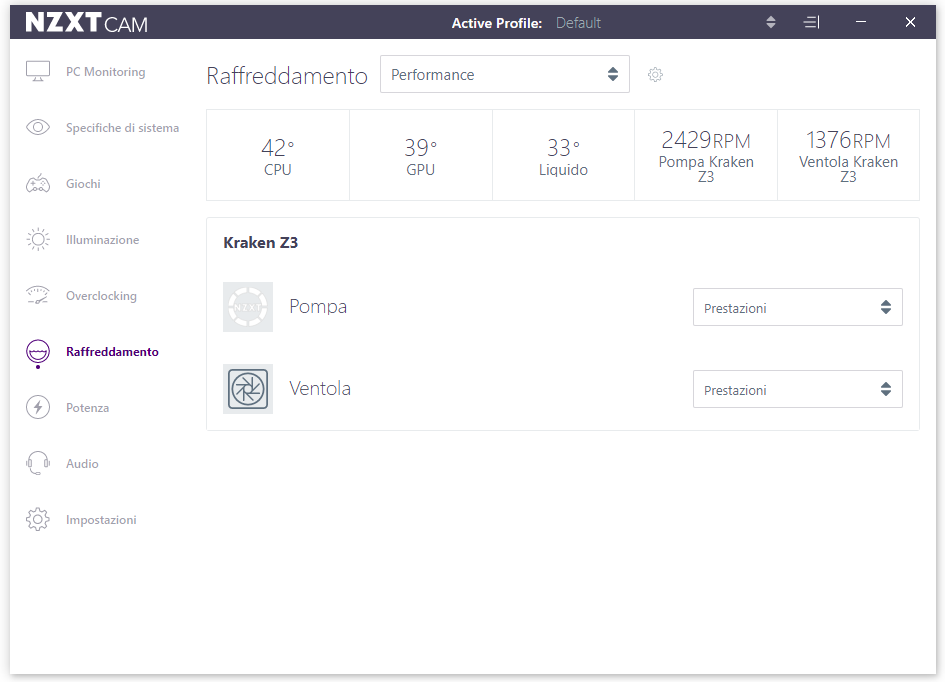Viewport: 945px width, 682px height.
Task: Click the Default active profile name
Action: click(578, 23)
